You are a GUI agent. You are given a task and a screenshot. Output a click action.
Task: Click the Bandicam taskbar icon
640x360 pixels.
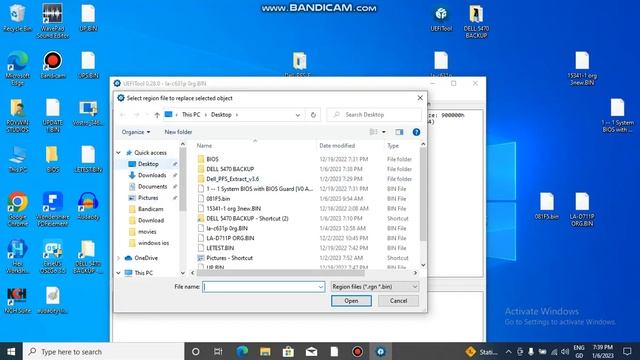click(x=357, y=351)
